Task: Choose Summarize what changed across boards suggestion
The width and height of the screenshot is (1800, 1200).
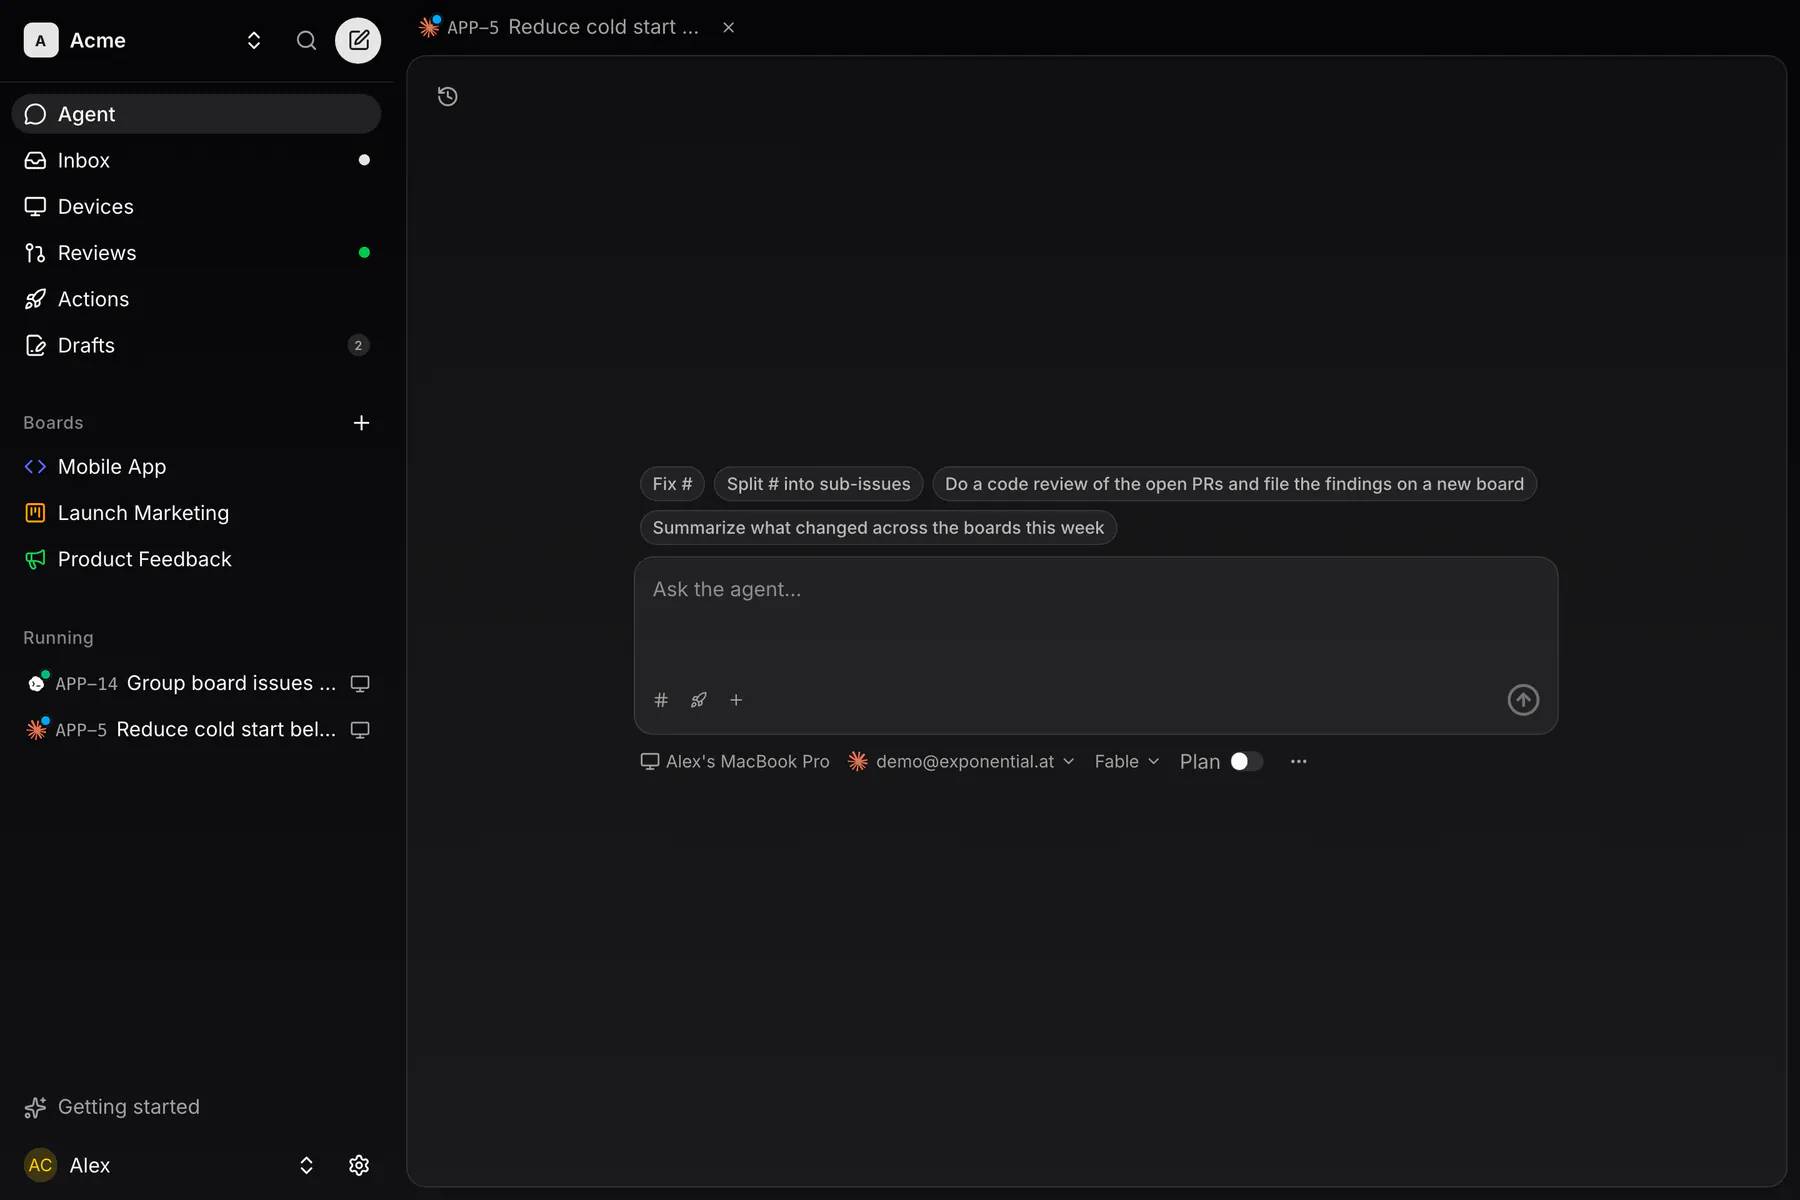Action: point(878,528)
